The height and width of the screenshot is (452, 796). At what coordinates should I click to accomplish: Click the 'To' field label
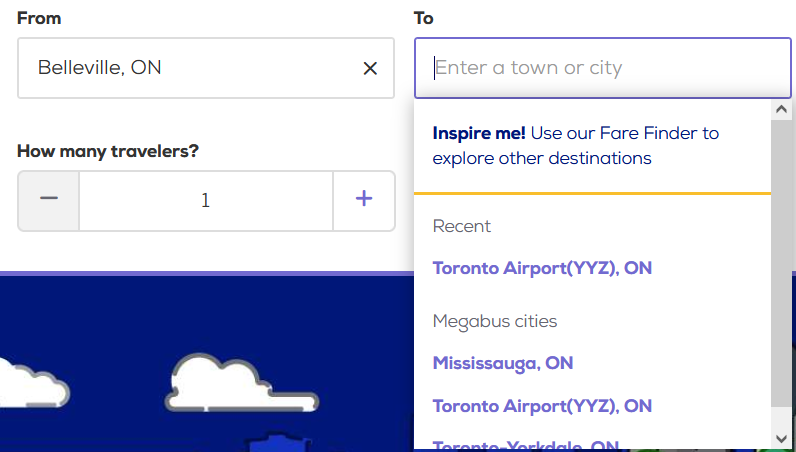tap(423, 18)
